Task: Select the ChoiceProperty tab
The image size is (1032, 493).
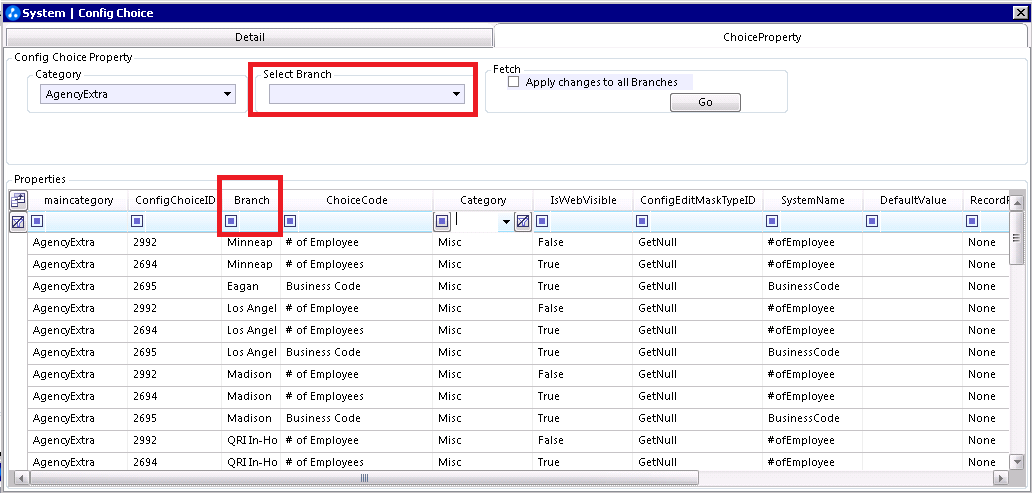Action: click(761, 38)
